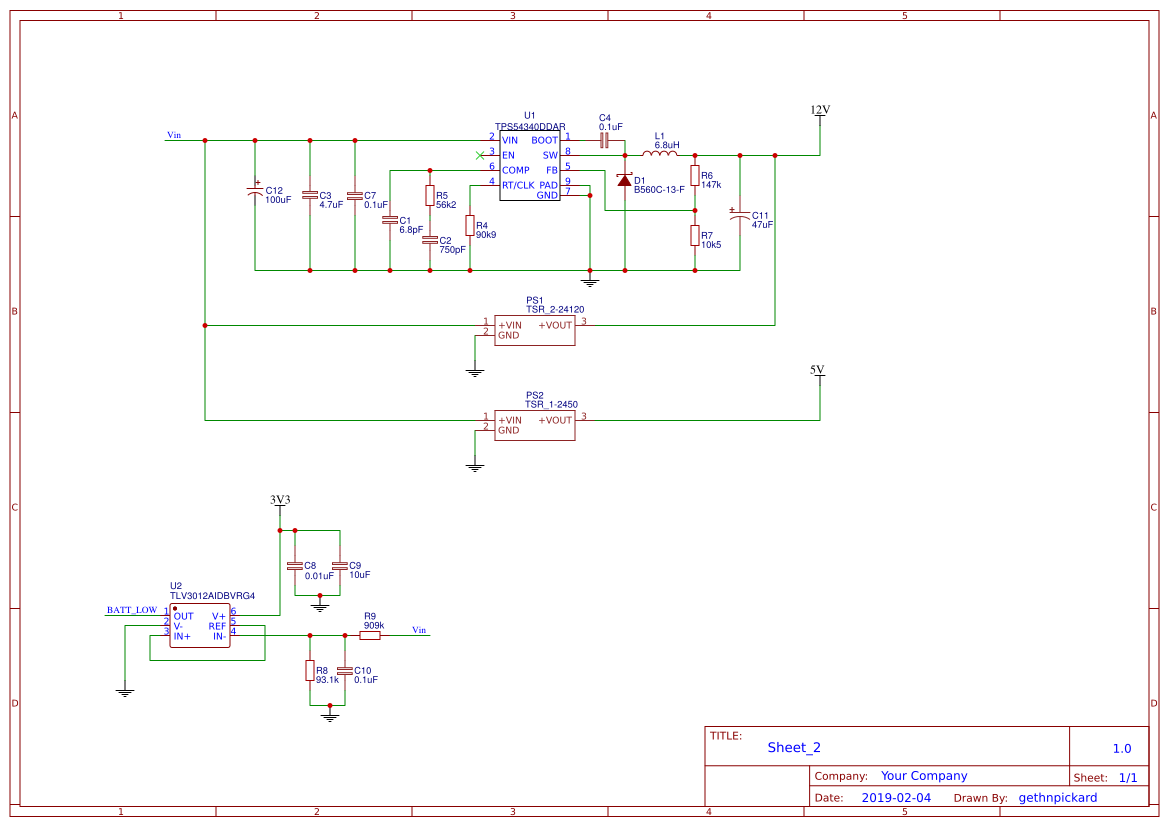The height and width of the screenshot is (827, 1169).
Task: Select the 3V3 power flag
Action: point(280,500)
